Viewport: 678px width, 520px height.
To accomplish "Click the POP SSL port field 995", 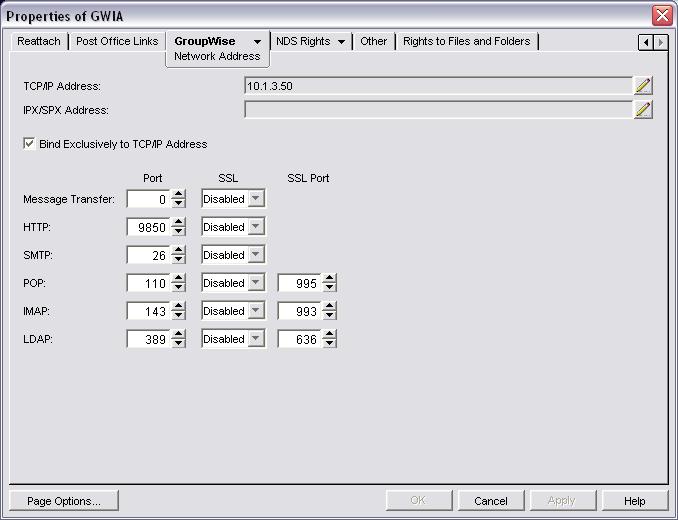I will click(299, 283).
